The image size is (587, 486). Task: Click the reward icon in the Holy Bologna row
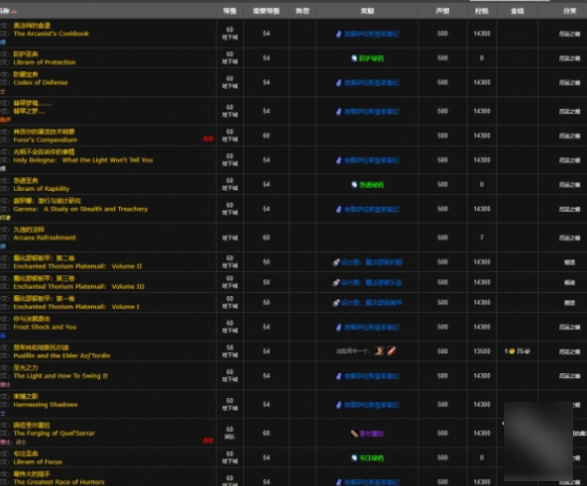[x=338, y=161]
